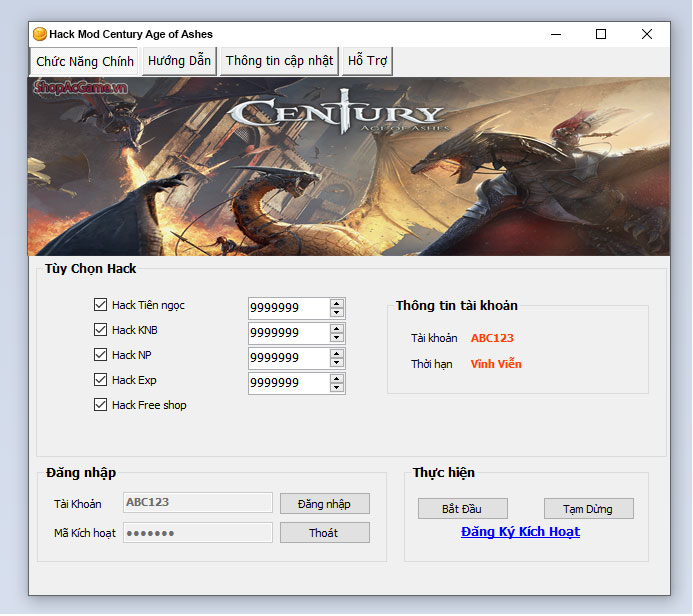Switch to the Hướng Dẫn tab
The image size is (693, 616).
click(x=179, y=61)
